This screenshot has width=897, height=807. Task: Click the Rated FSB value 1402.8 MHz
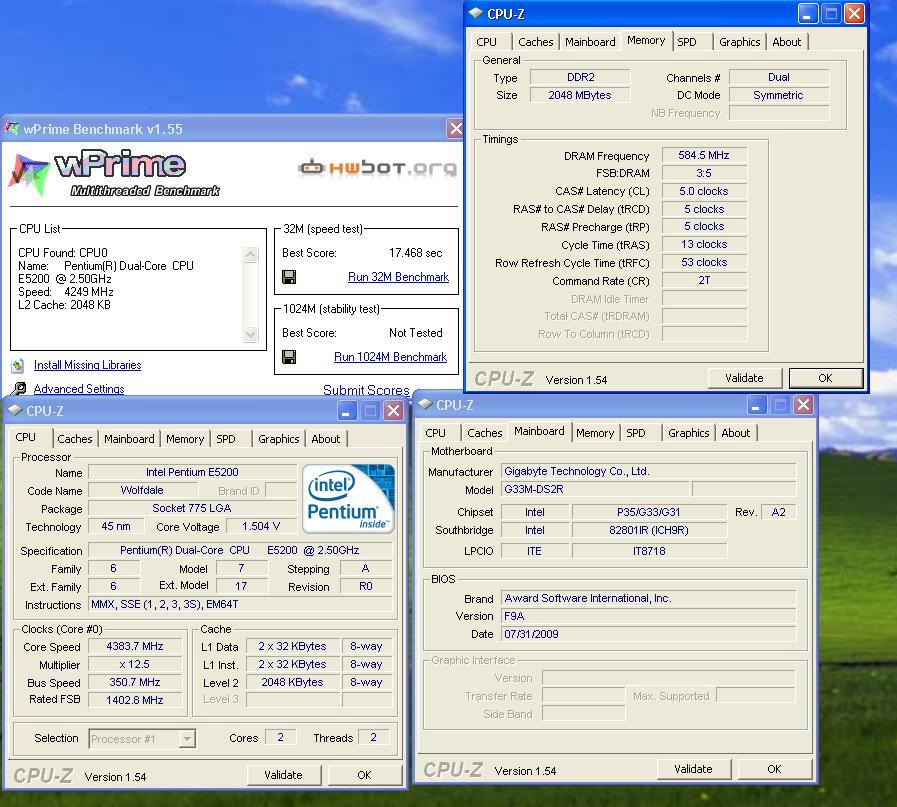[135, 700]
